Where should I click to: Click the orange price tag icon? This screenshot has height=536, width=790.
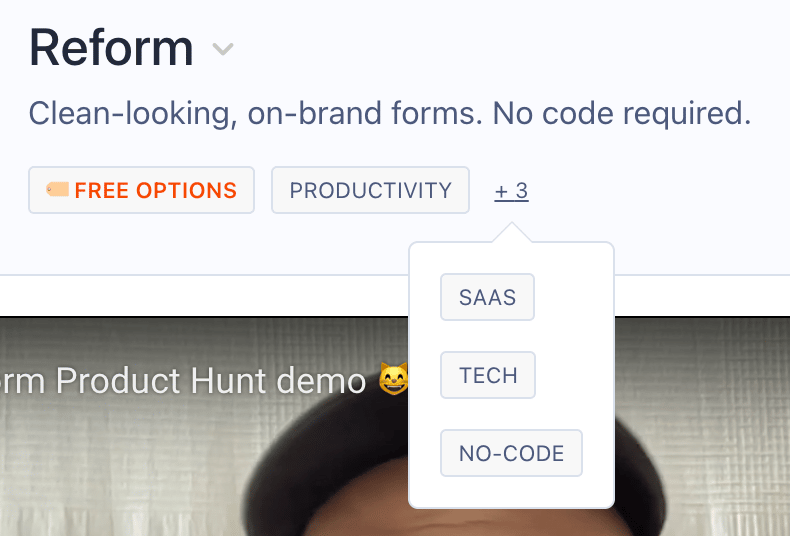pyautogui.click(x=57, y=189)
